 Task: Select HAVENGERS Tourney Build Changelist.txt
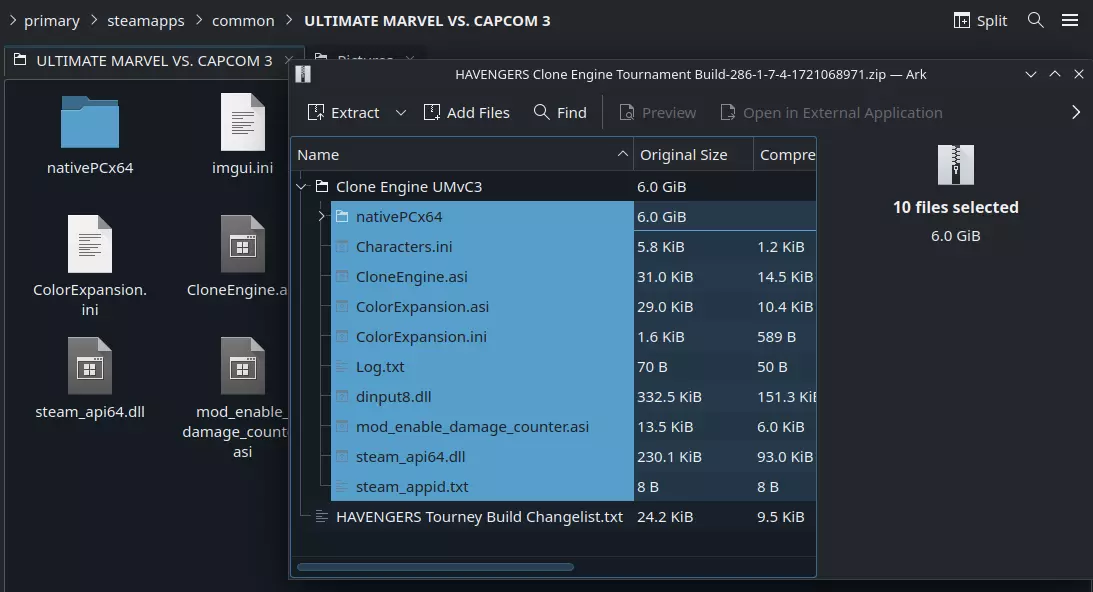pyautogui.click(x=553, y=517)
